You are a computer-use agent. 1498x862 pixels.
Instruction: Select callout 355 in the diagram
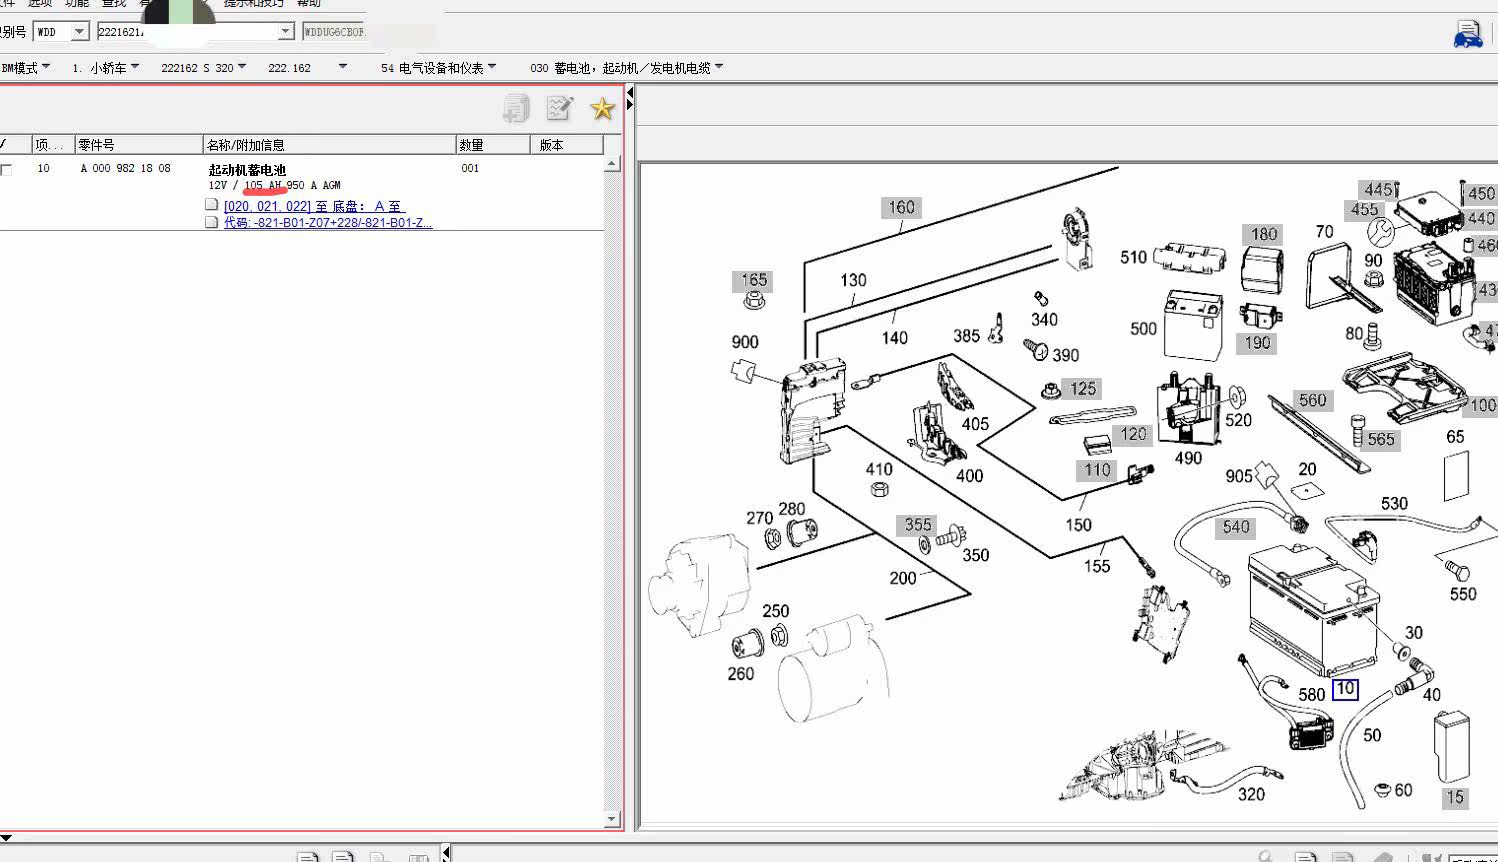918,525
